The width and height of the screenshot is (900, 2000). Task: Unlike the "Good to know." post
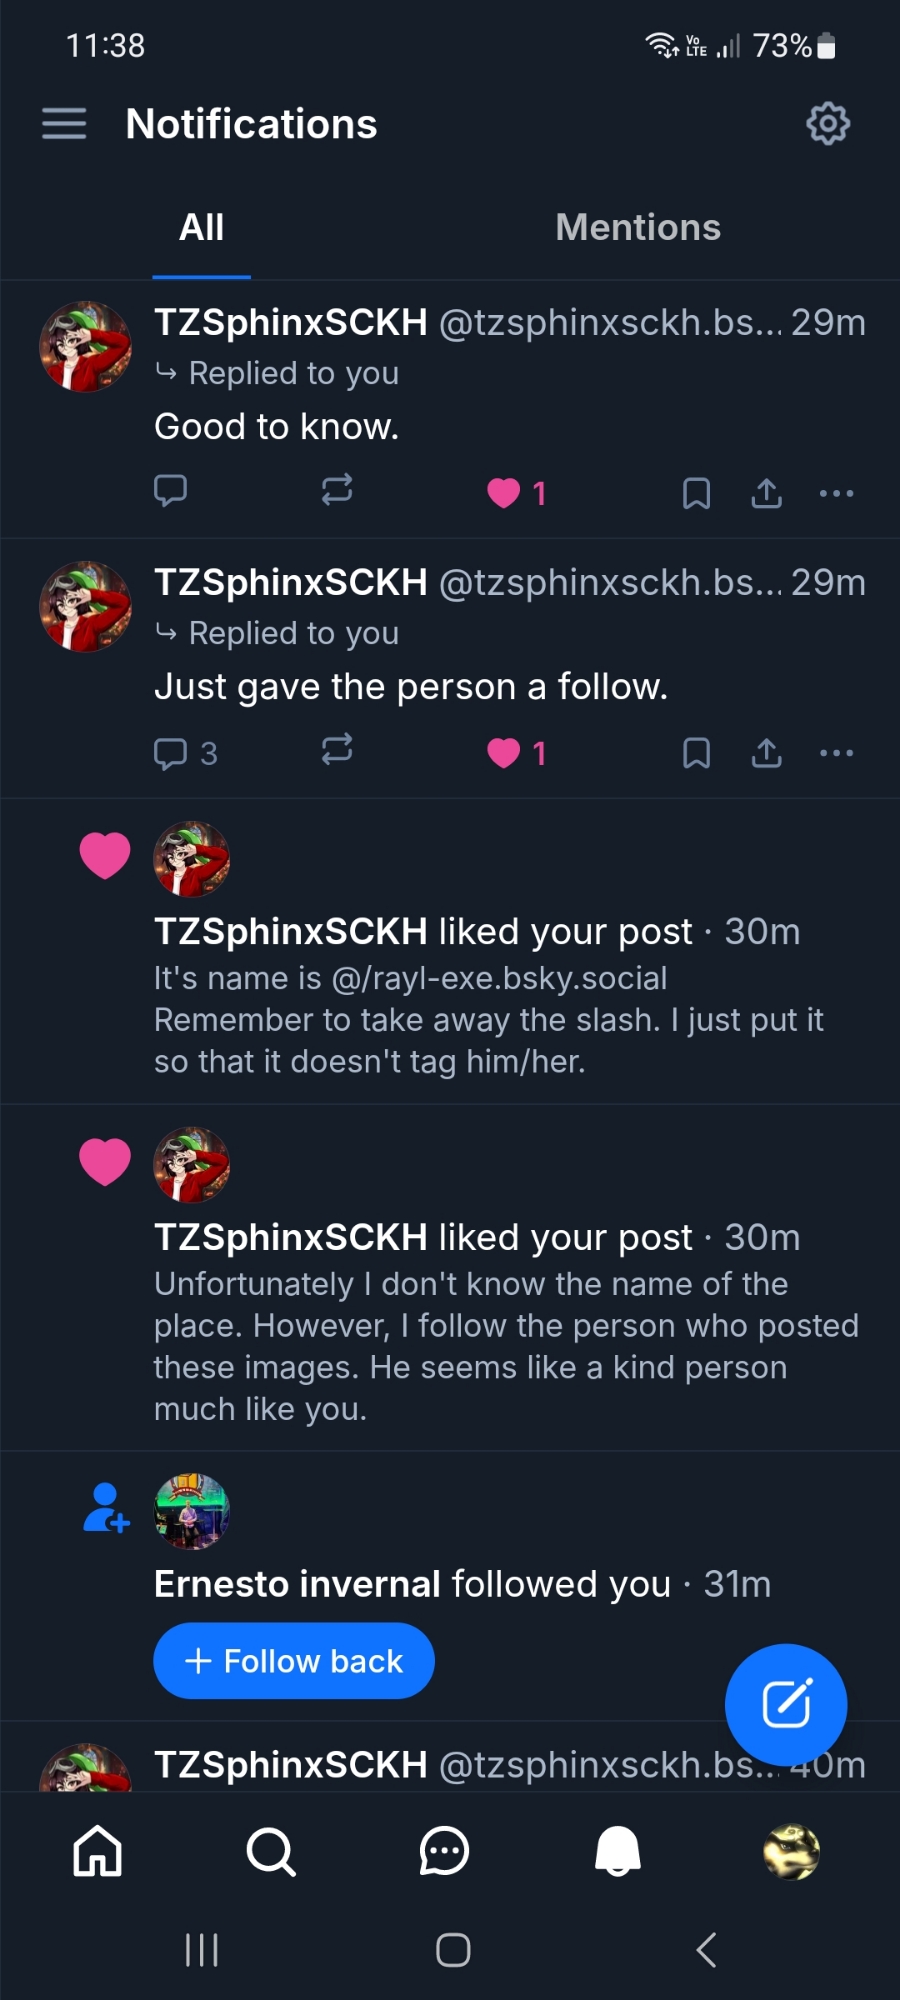(x=504, y=493)
